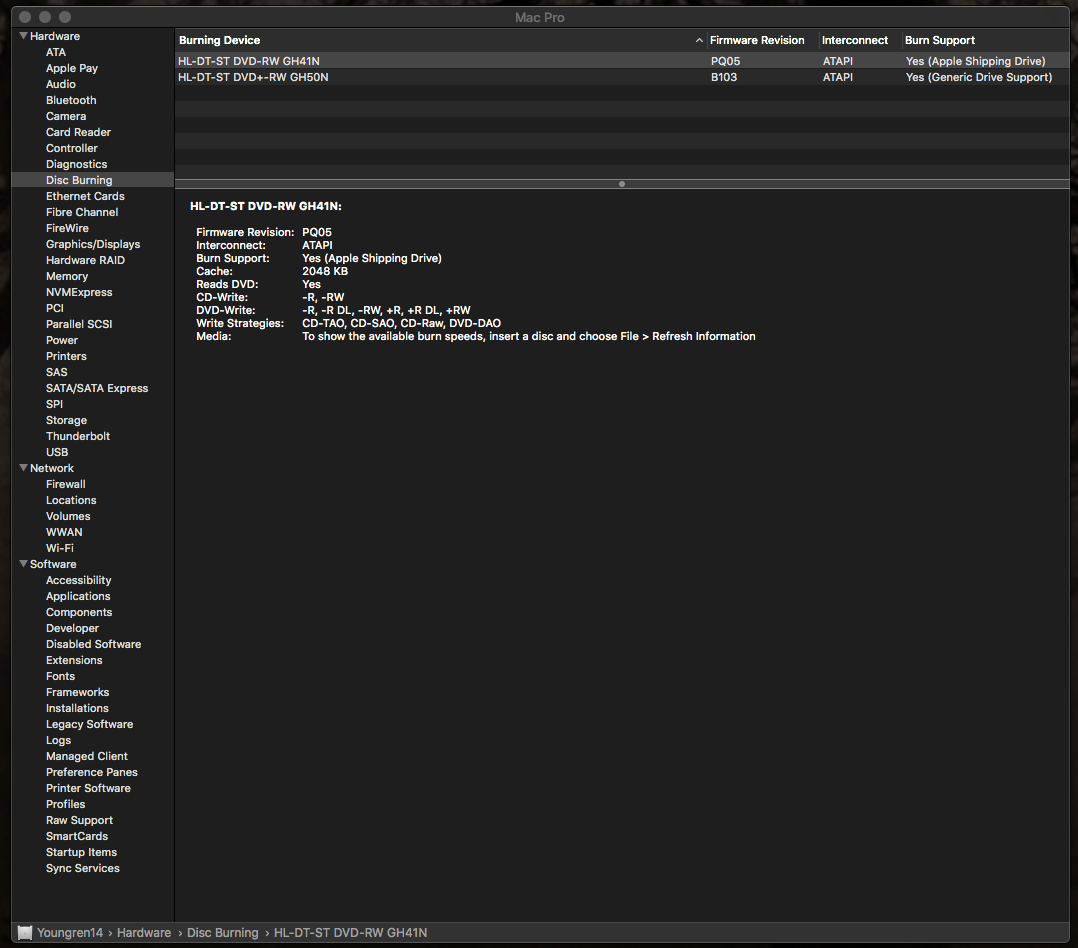This screenshot has width=1078, height=948.
Task: Open Startup Items category
Action: point(81,852)
